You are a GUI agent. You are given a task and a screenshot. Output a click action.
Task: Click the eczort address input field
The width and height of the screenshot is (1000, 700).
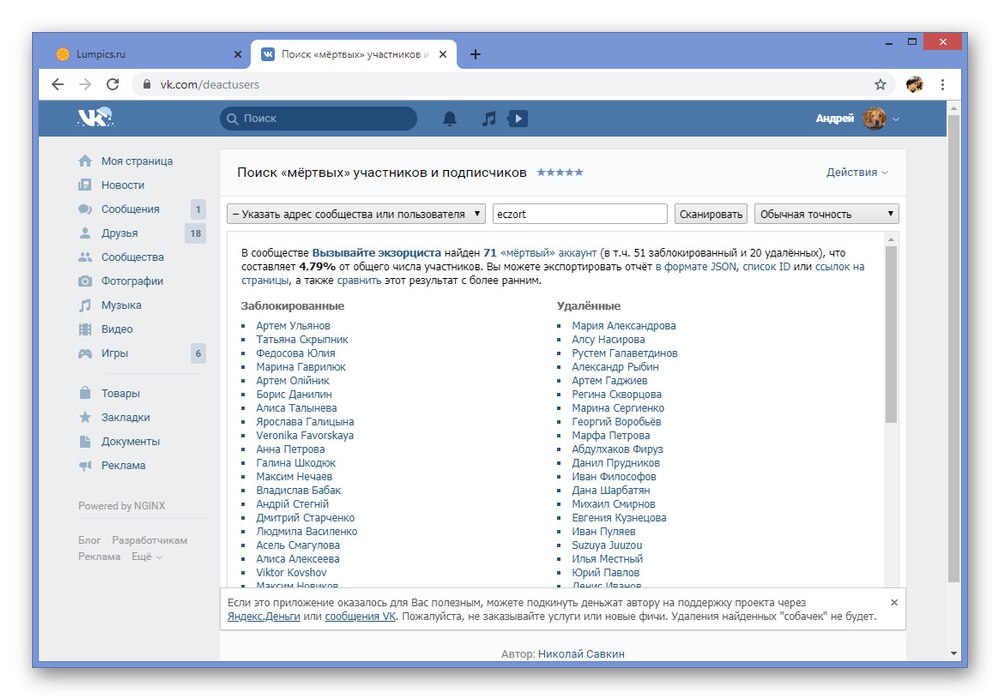coord(580,214)
